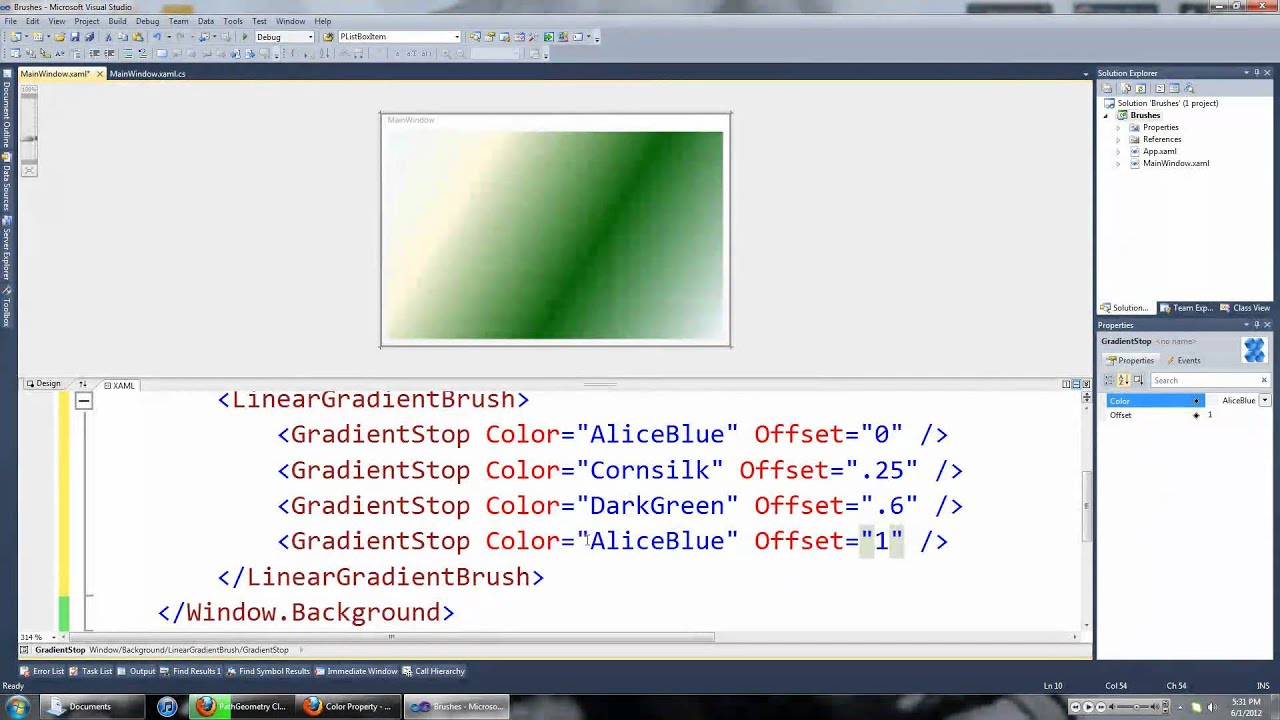Click the swap panes arrows icon

[x=83, y=385]
